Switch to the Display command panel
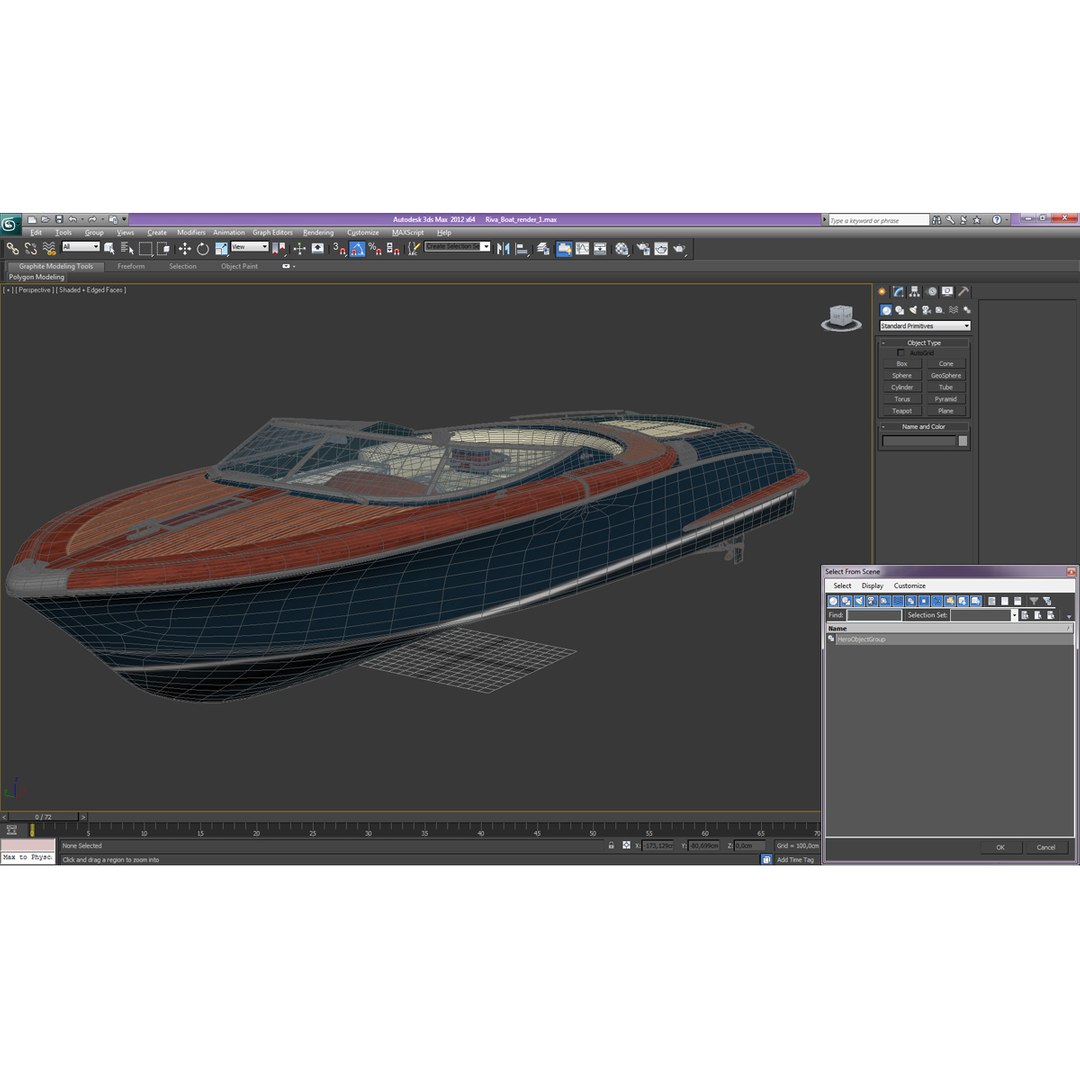This screenshot has width=1080, height=1080. (948, 291)
